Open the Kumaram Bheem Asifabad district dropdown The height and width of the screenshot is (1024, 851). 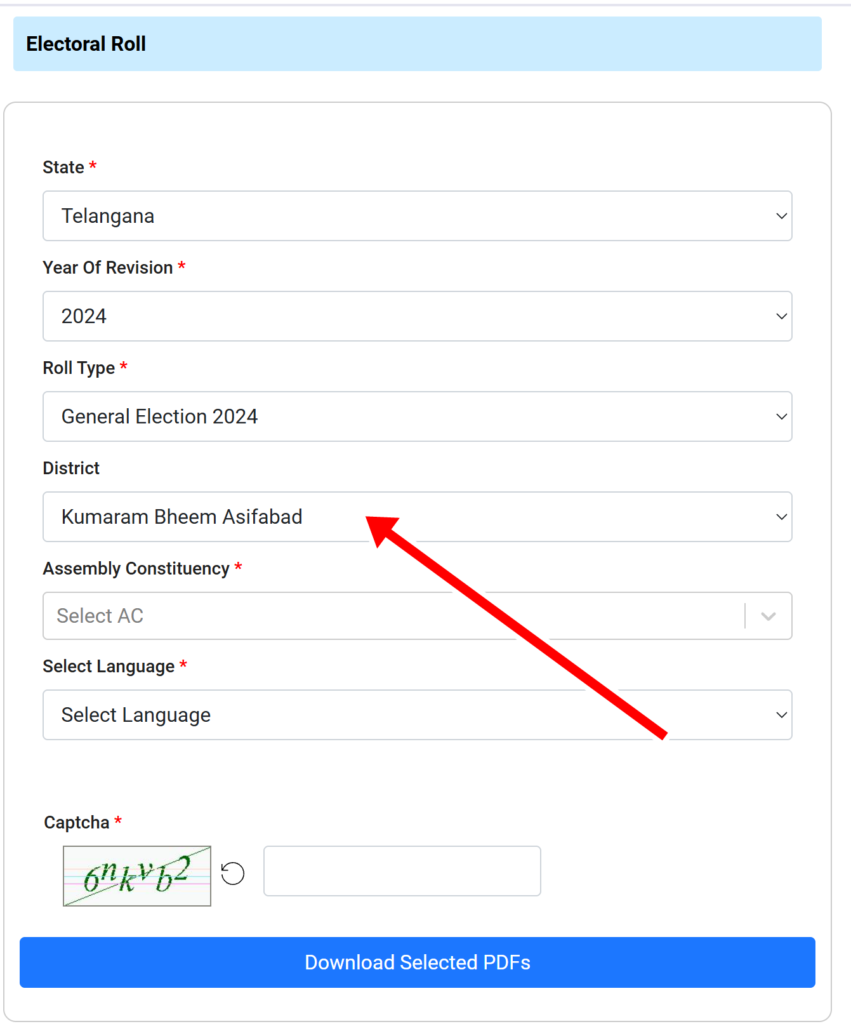(417, 517)
